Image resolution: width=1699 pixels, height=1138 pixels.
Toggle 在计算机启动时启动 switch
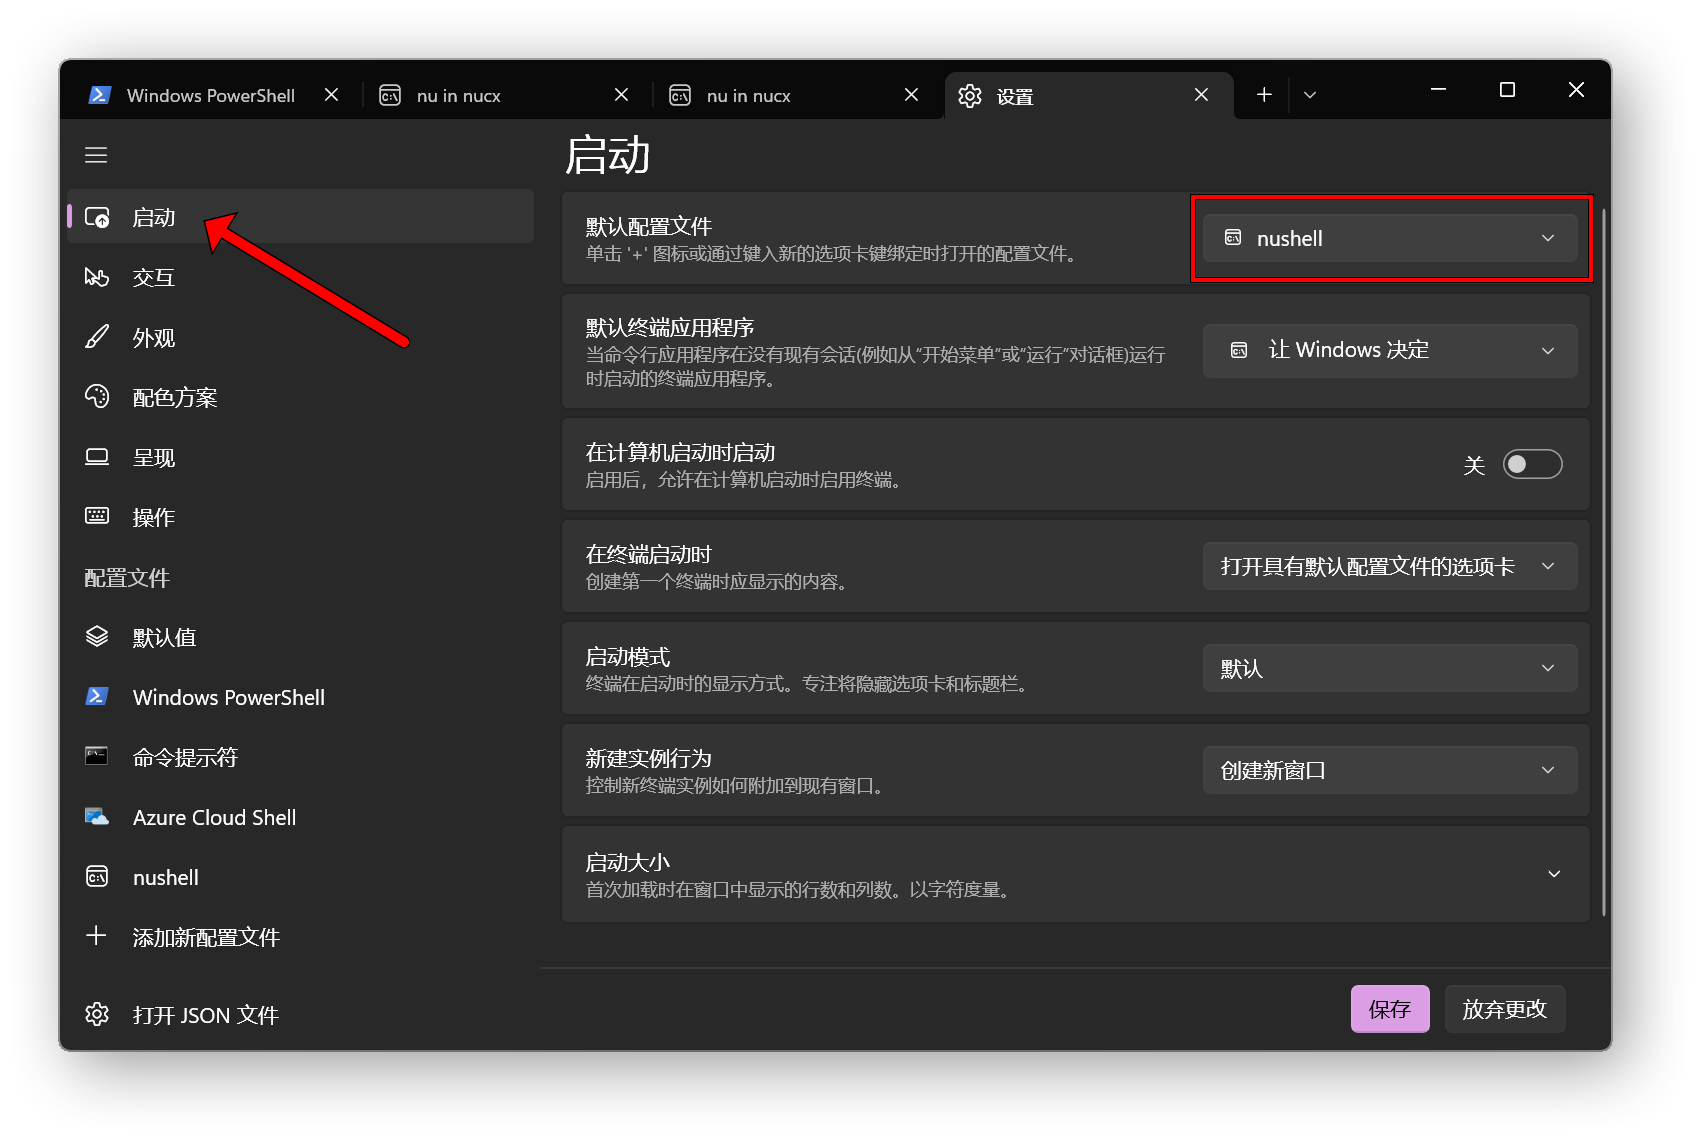(1532, 464)
